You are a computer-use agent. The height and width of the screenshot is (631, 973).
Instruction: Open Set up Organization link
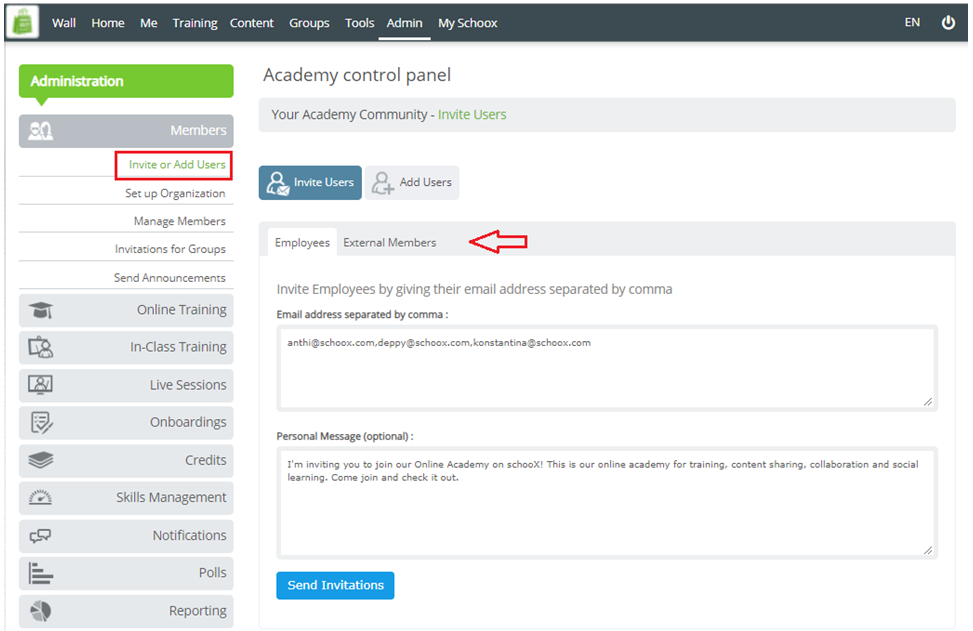175,193
